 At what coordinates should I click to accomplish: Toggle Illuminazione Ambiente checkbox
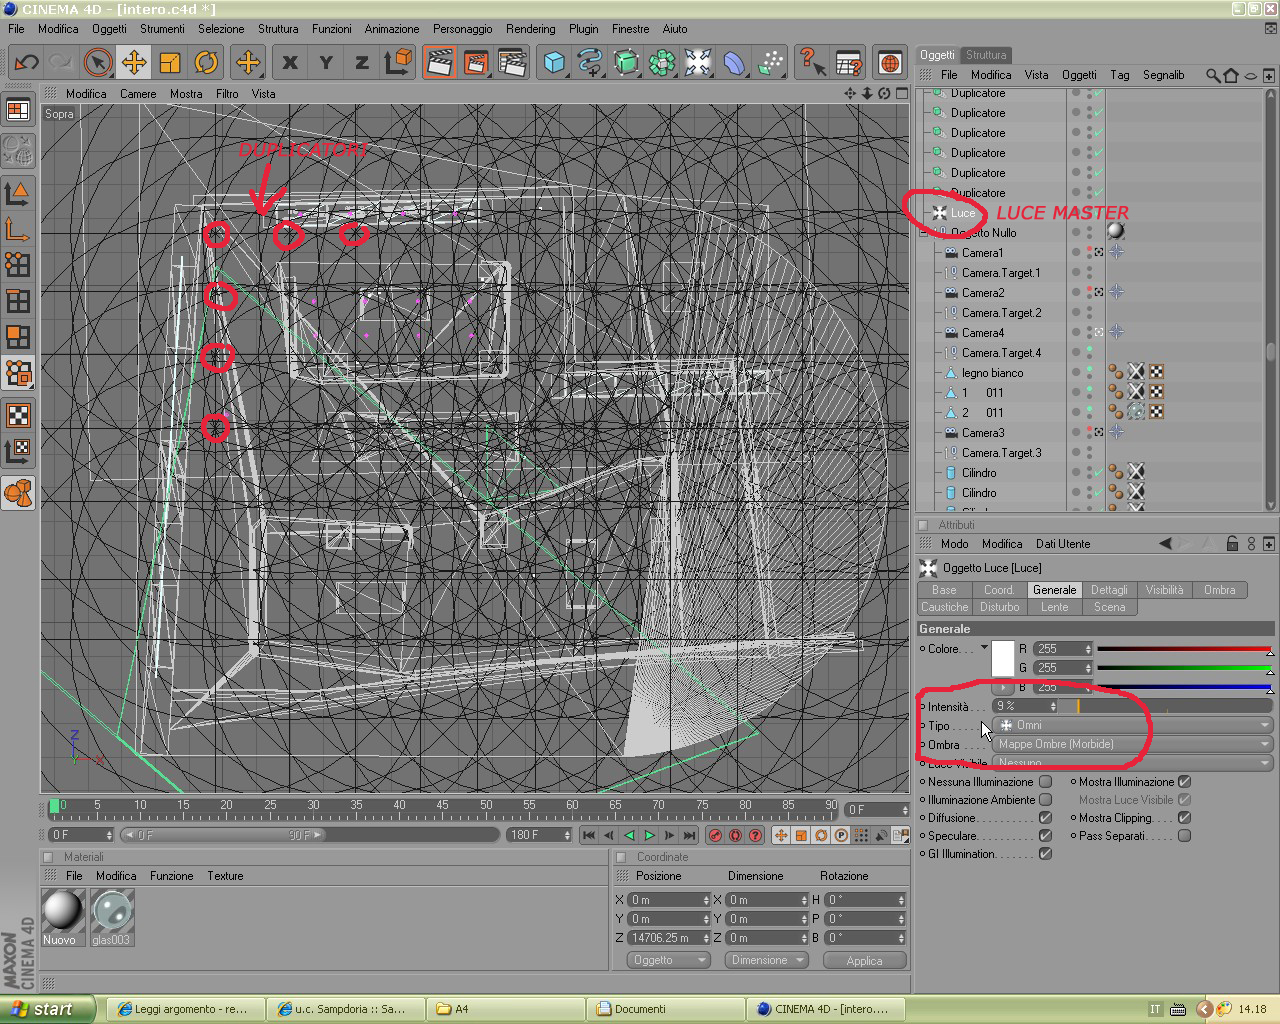coord(1045,800)
